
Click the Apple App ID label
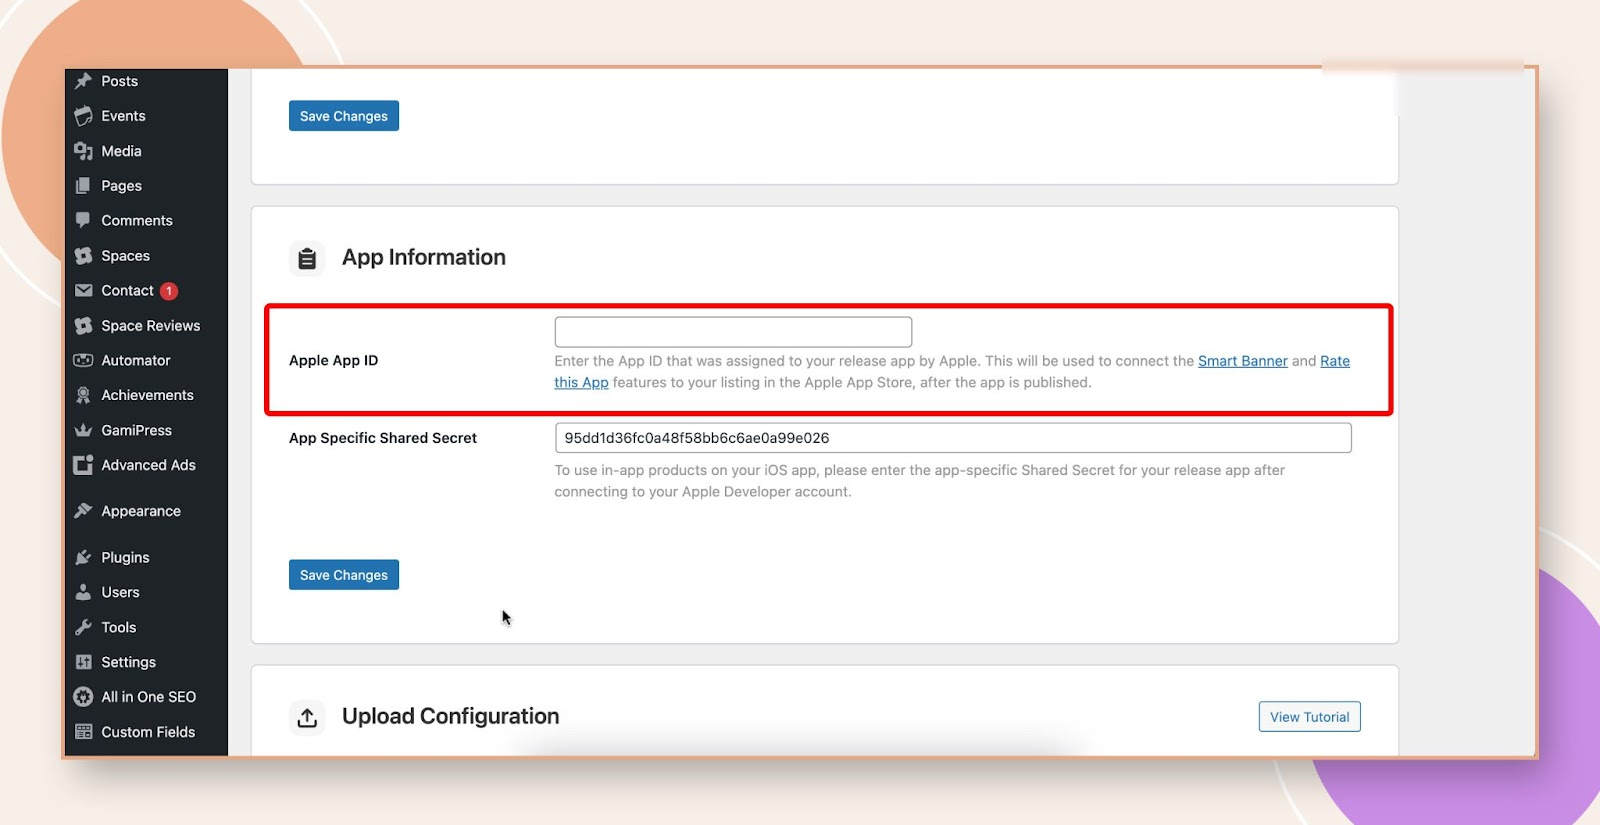tap(333, 361)
